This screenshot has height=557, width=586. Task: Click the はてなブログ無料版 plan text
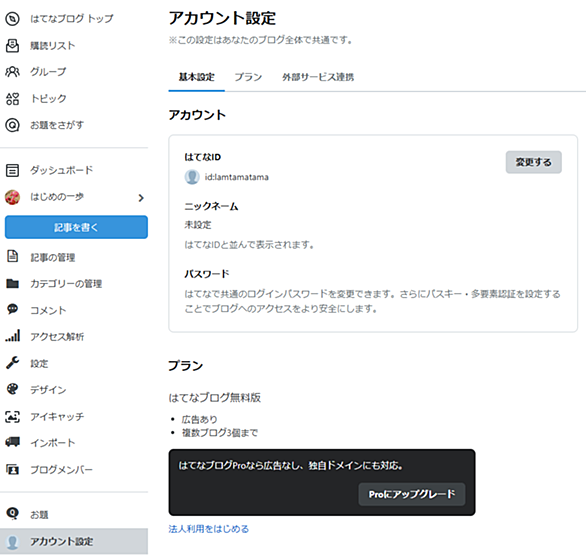click(x=215, y=397)
